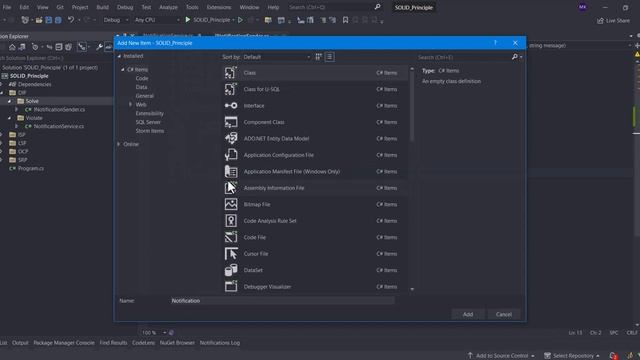The image size is (640, 360).
Task: Expand the Online templates node
Action: point(119,144)
